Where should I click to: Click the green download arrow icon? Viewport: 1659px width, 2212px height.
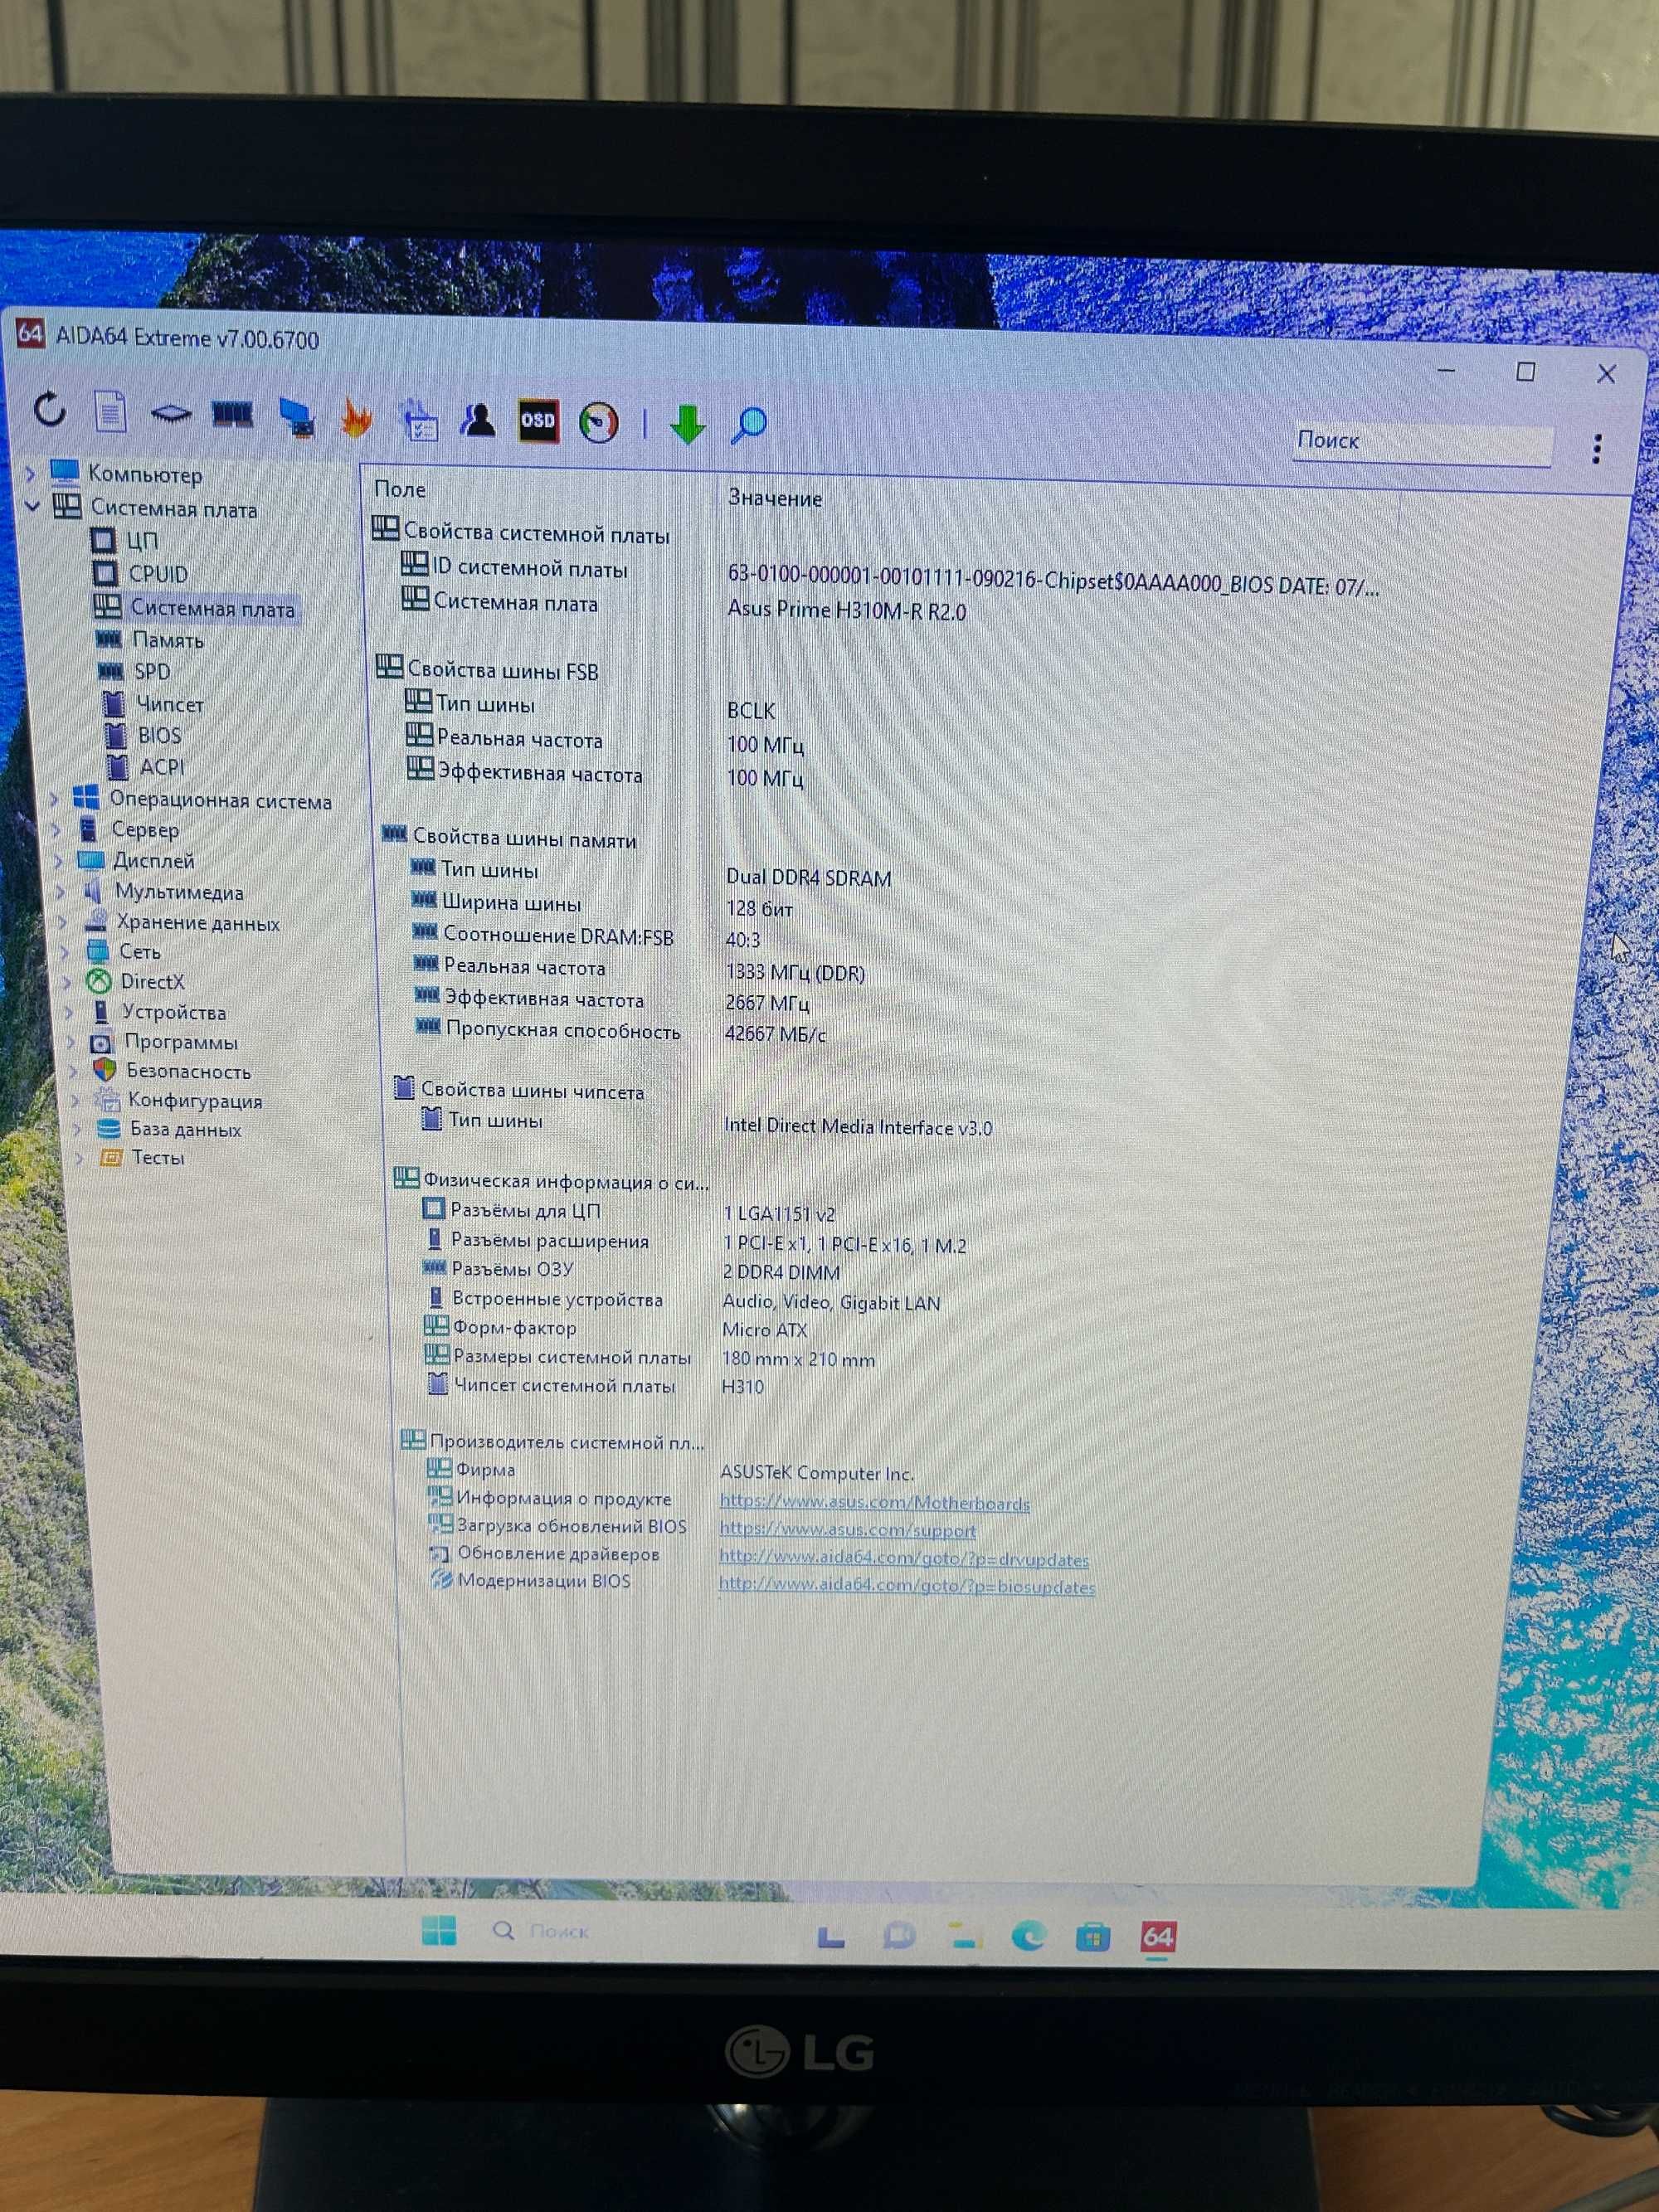(688, 425)
